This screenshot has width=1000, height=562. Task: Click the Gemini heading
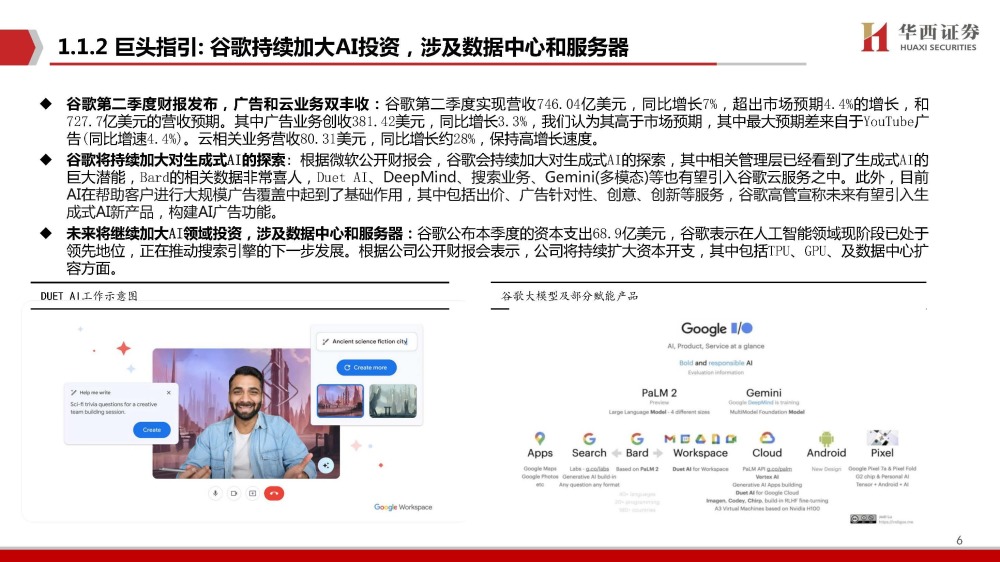763,393
